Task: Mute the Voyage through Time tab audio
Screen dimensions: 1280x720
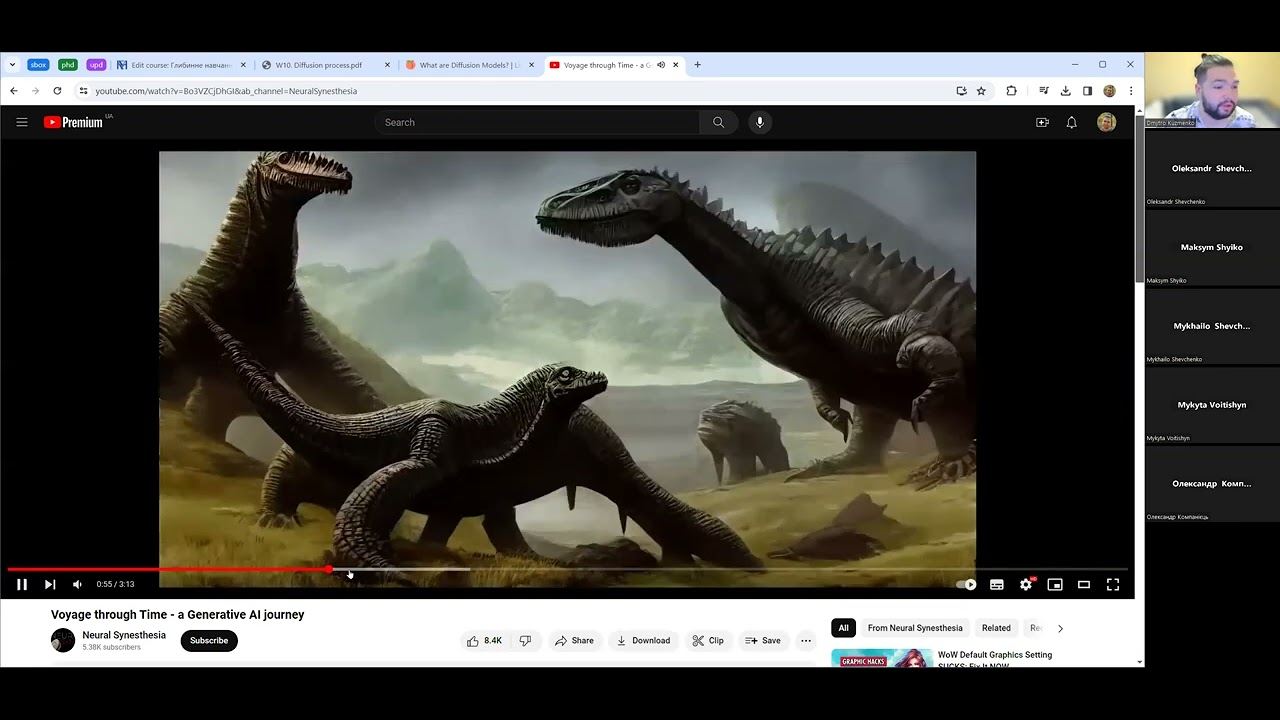Action: [661, 65]
